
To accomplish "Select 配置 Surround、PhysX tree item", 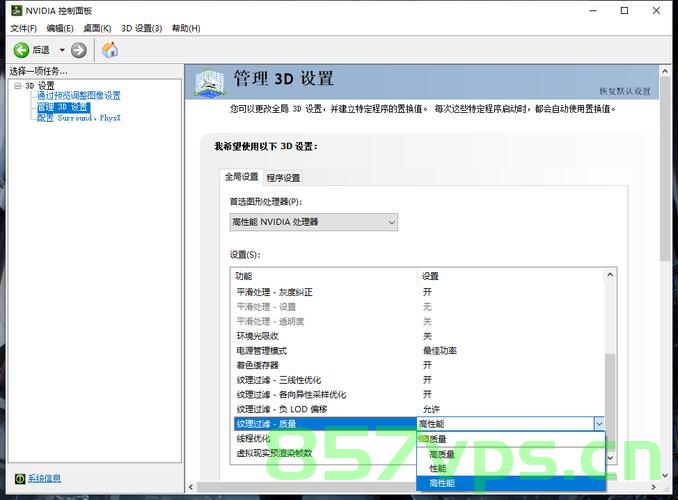I will point(79,118).
